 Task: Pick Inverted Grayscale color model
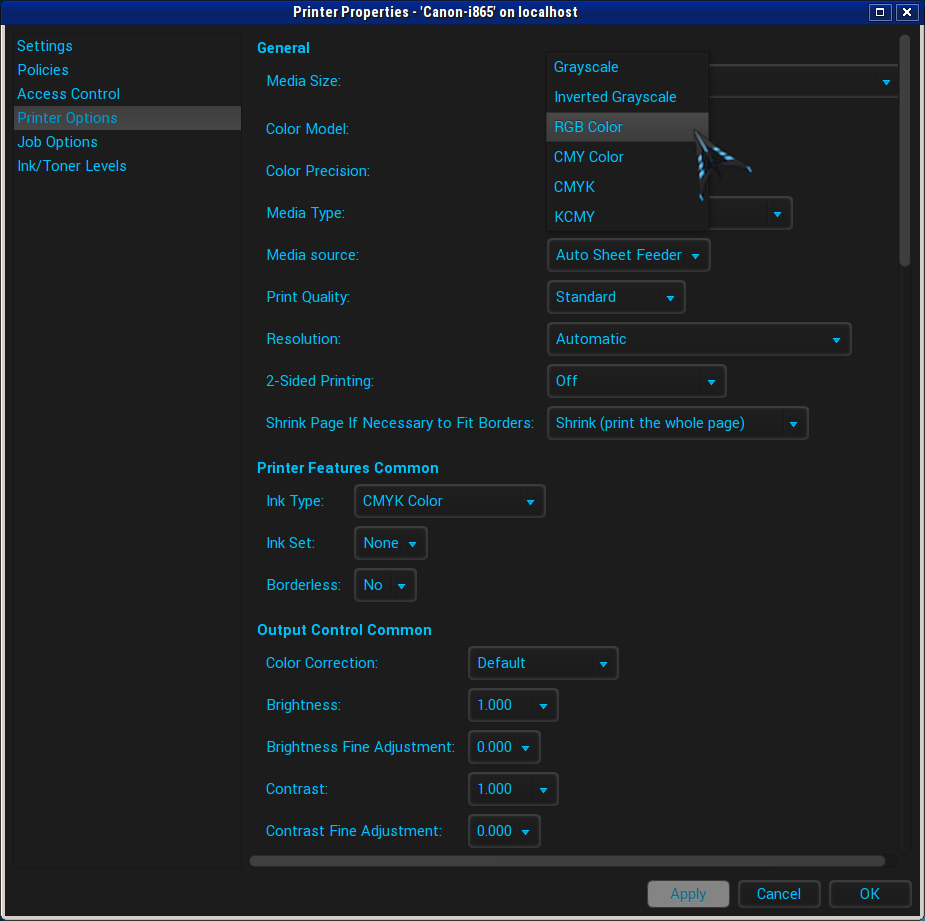click(627, 97)
